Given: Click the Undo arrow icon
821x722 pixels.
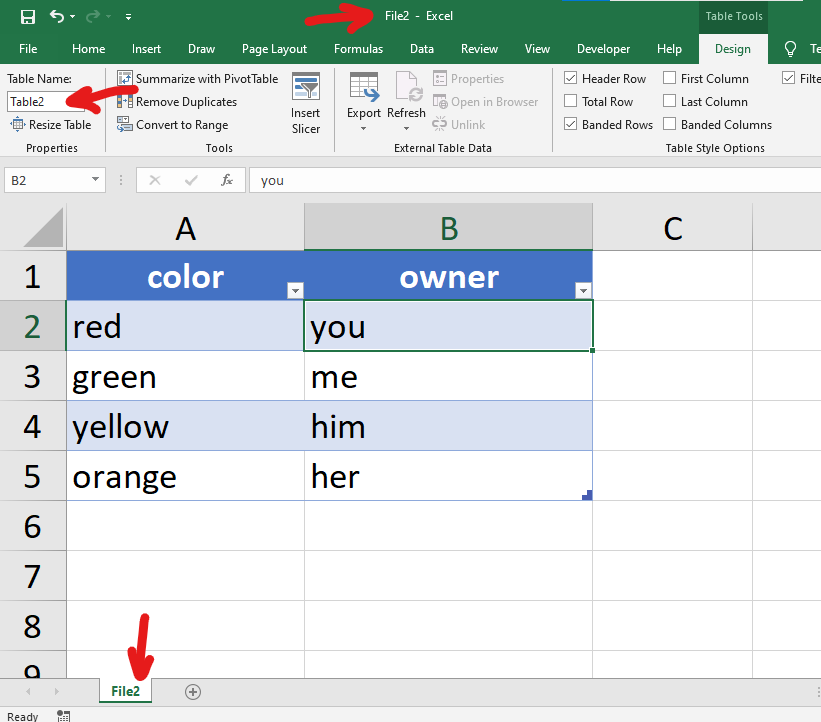Looking at the screenshot, I should 57,17.
